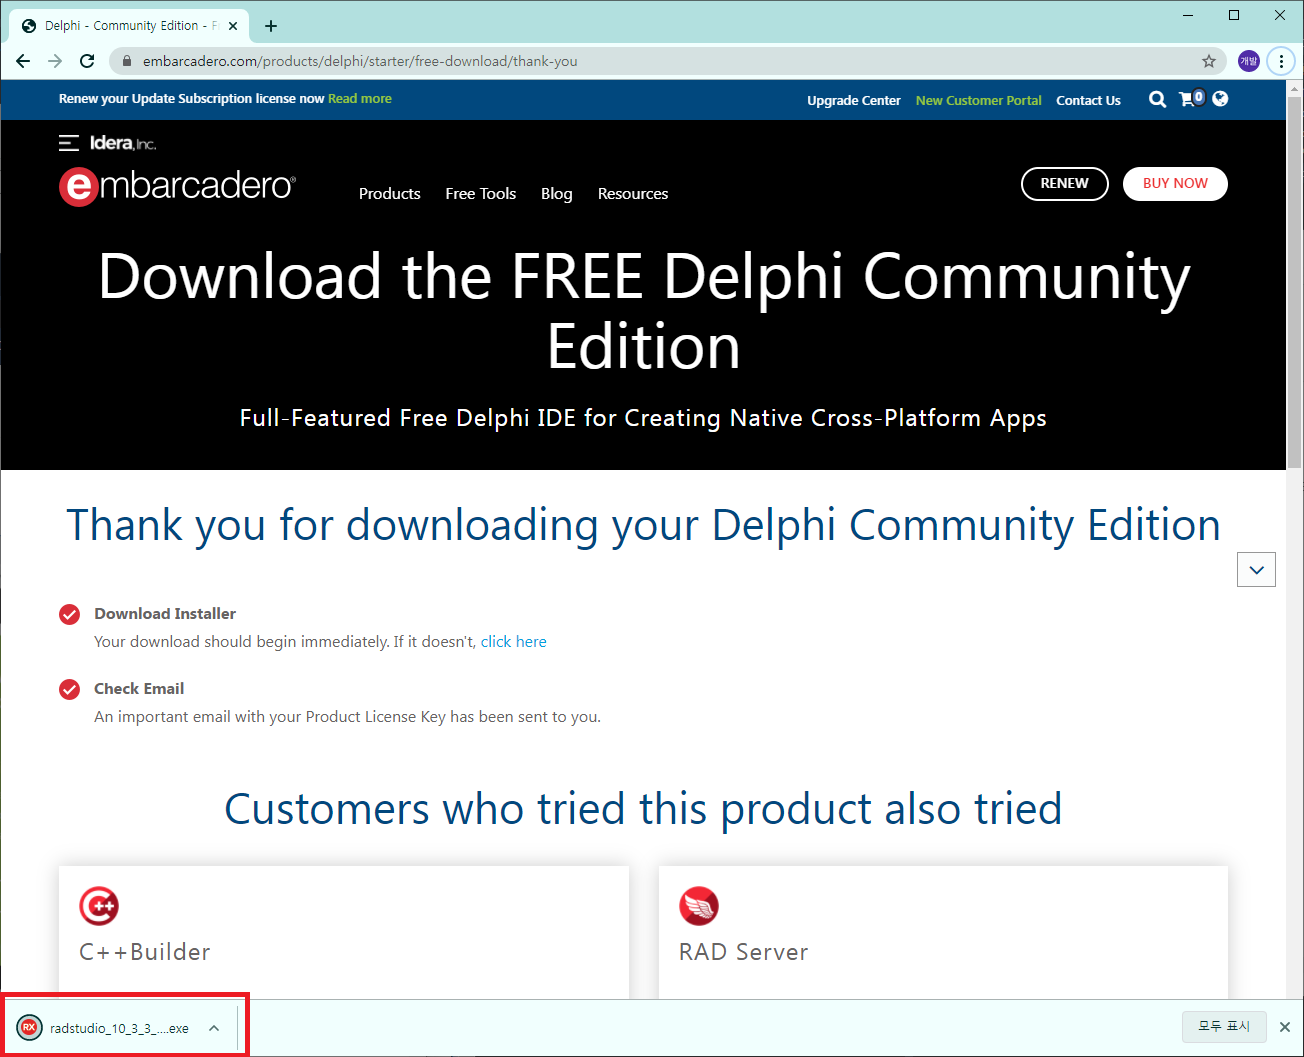Click the Embarcadero logo
Viewport: 1304px width, 1057px height.
(x=177, y=186)
